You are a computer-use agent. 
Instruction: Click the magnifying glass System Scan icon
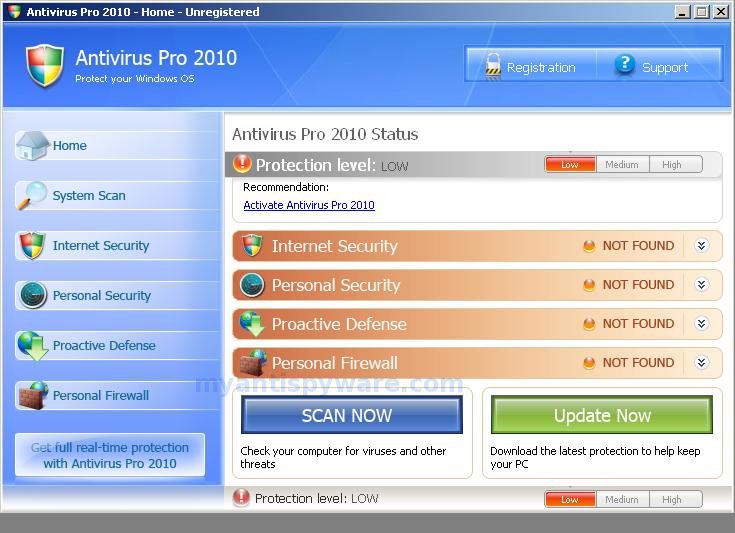[32, 195]
